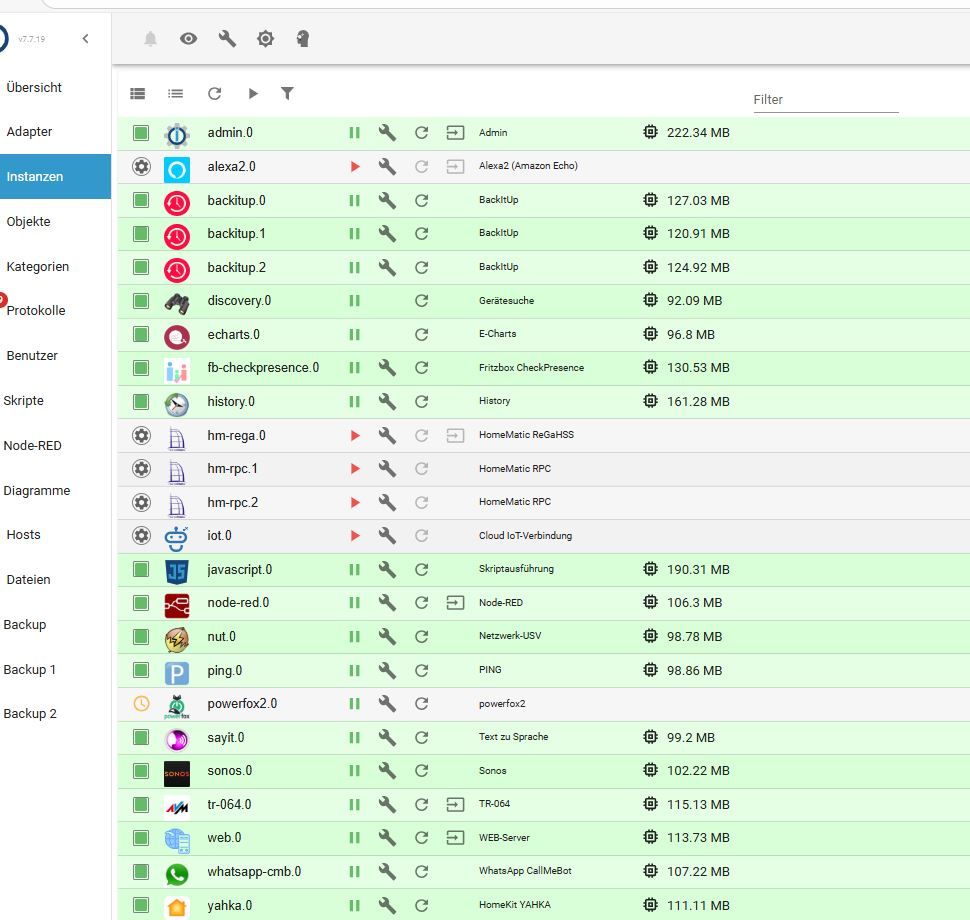The image size is (970, 920).
Task: Open Protokolle in the sidebar
Action: click(x=36, y=311)
